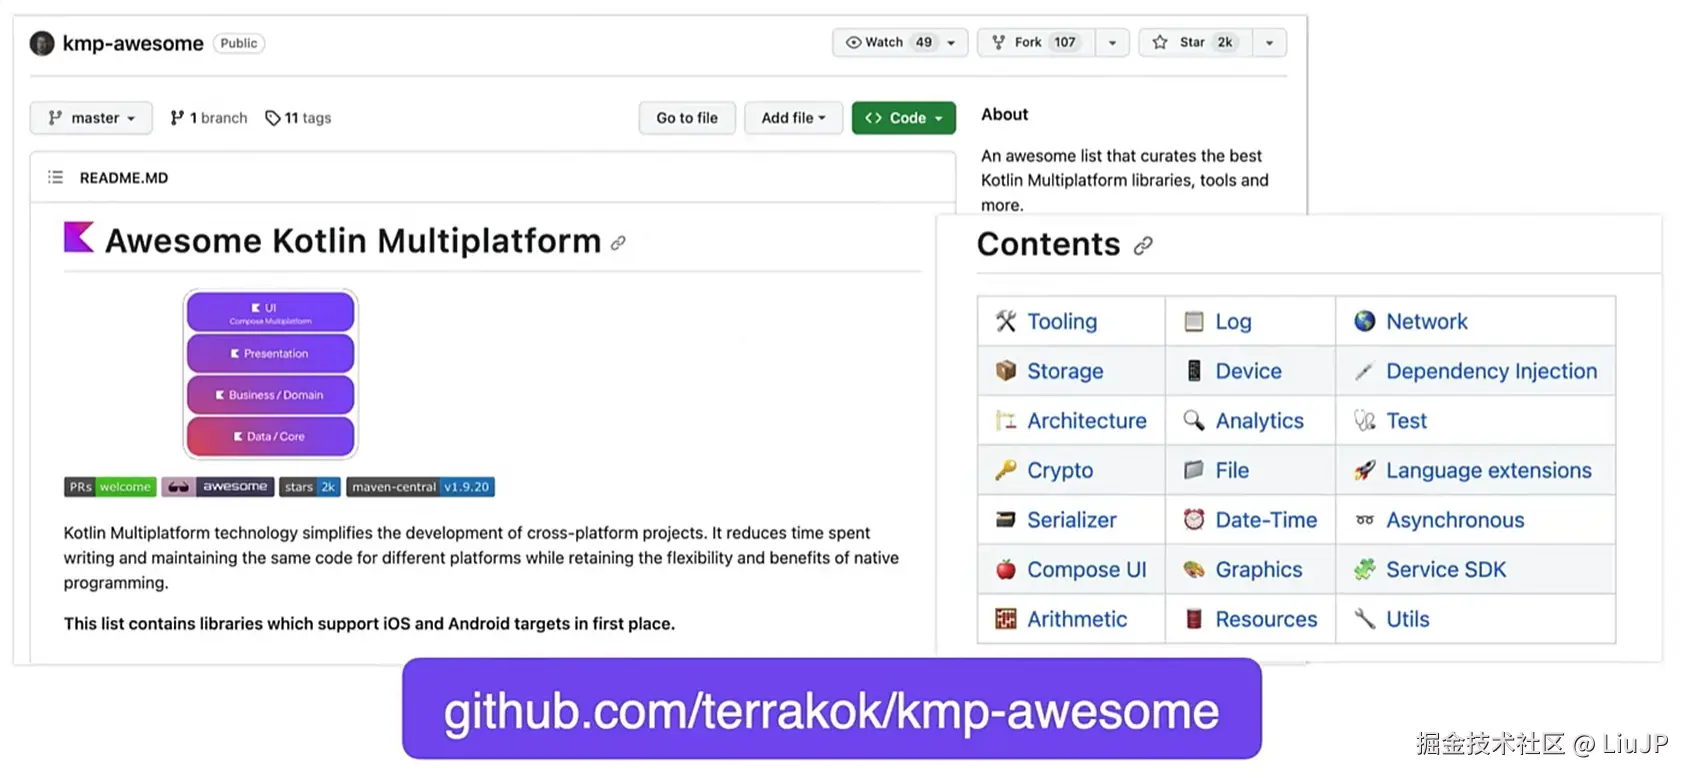Click the Serializer card icon
The image size is (1691, 780).
(1006, 520)
